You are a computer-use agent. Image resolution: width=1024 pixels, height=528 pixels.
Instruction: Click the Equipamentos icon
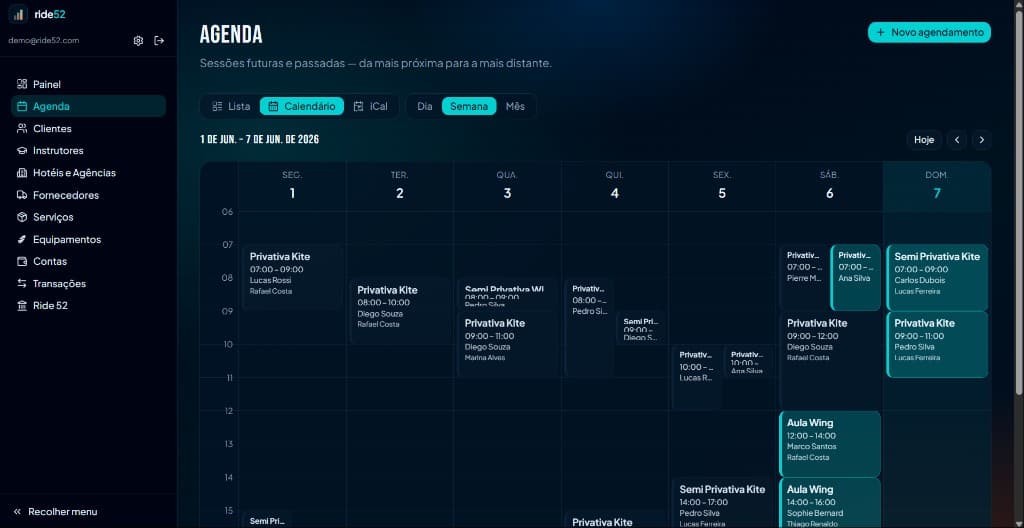tap(22, 239)
